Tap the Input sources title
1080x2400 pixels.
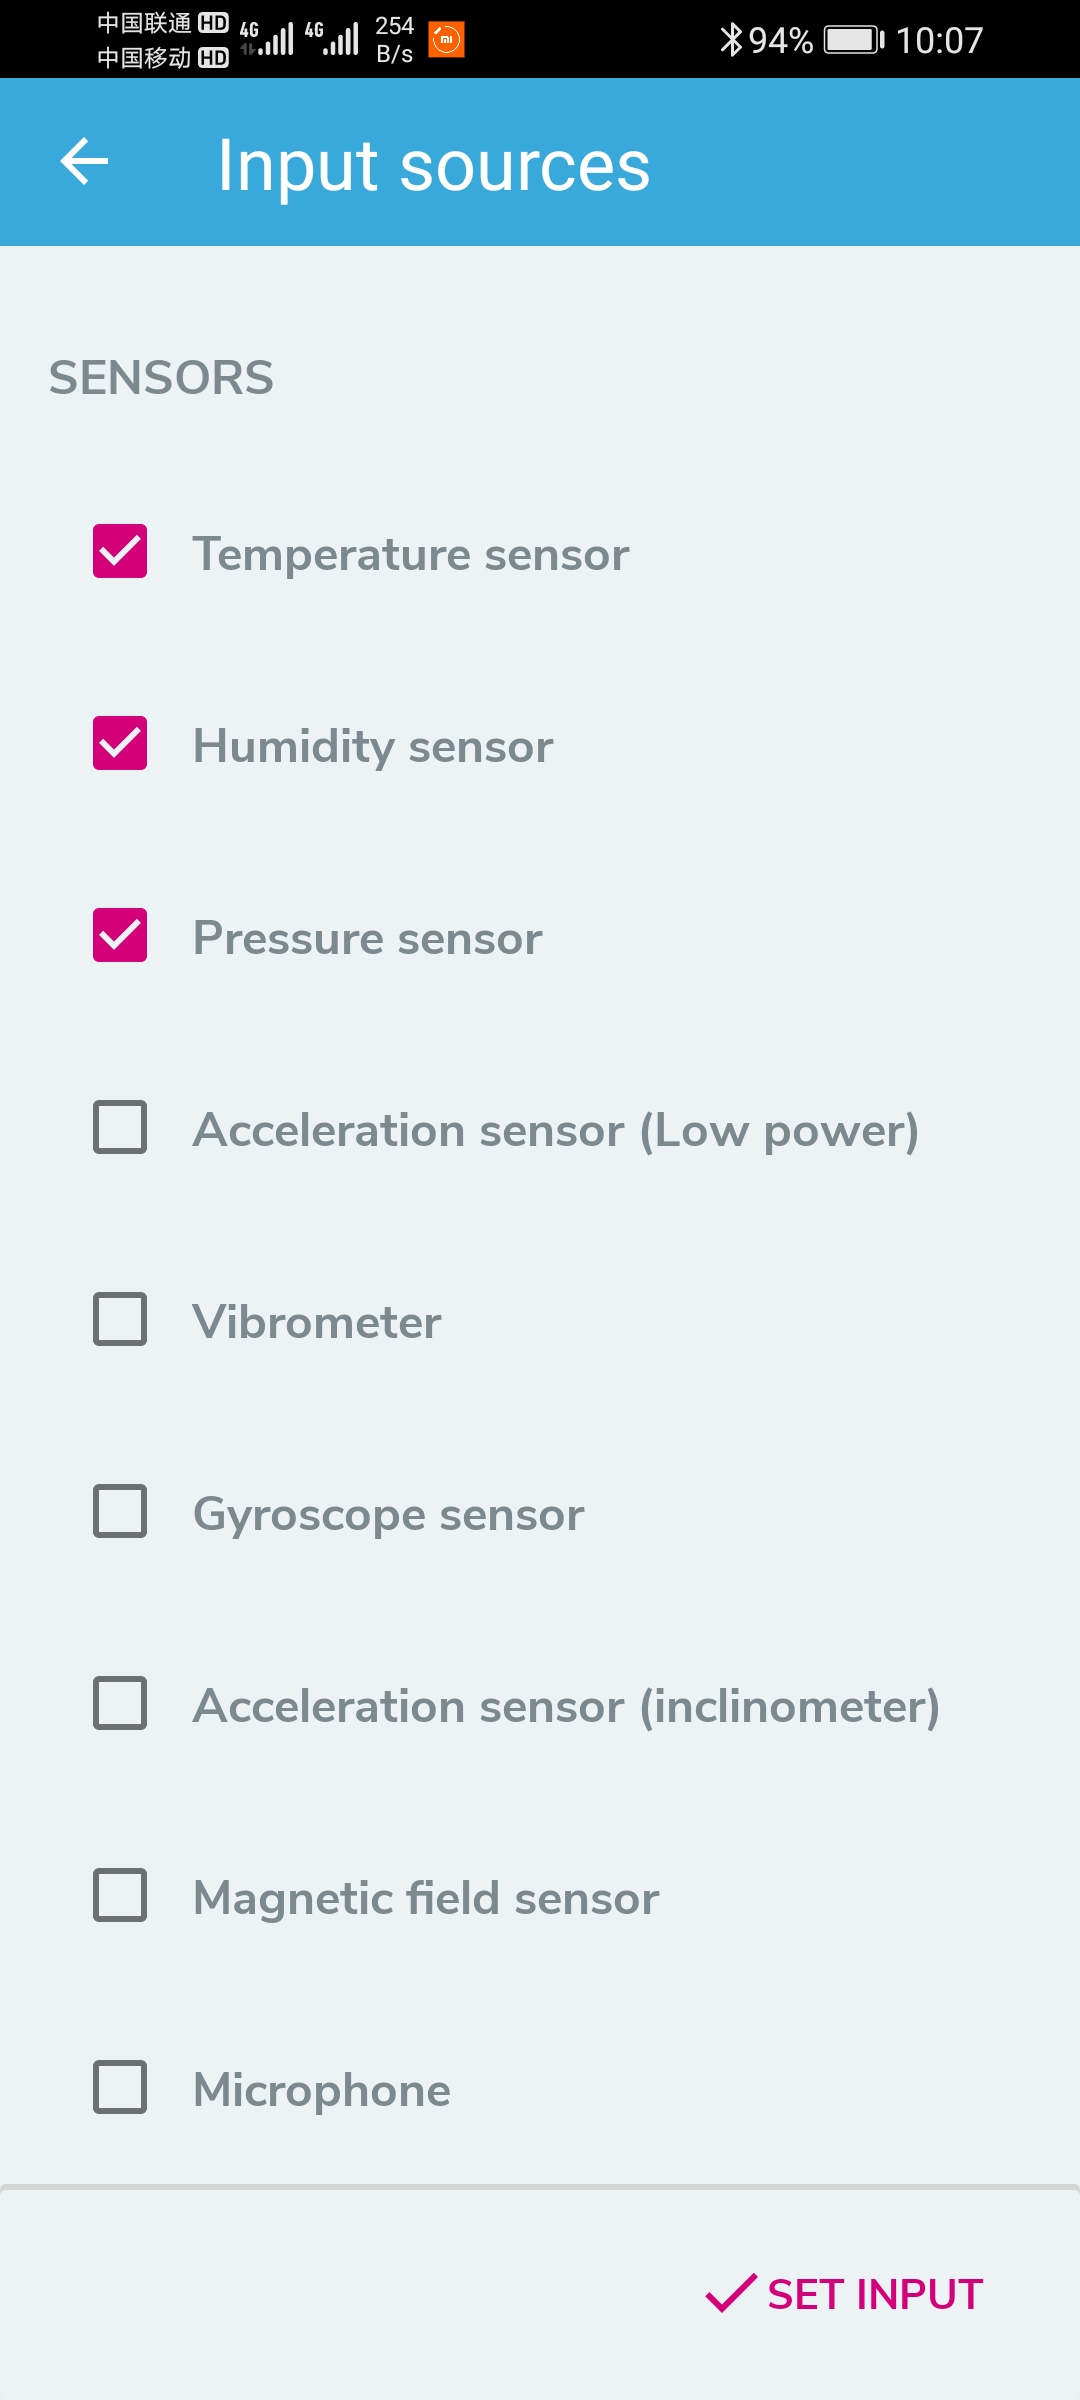coord(434,165)
